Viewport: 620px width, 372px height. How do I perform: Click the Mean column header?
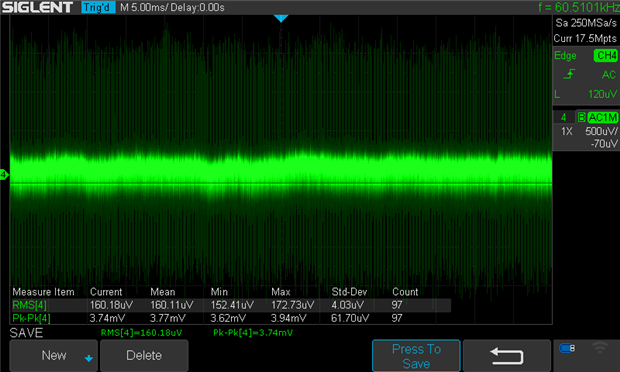163,292
